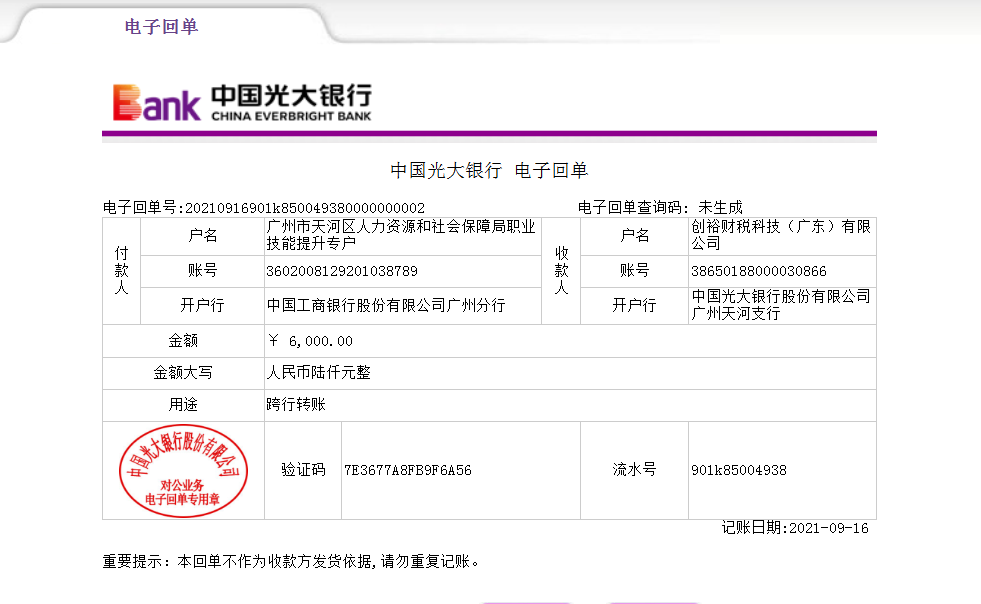Click the 验证码 label cell
The width and height of the screenshot is (981, 604).
tap(303, 470)
